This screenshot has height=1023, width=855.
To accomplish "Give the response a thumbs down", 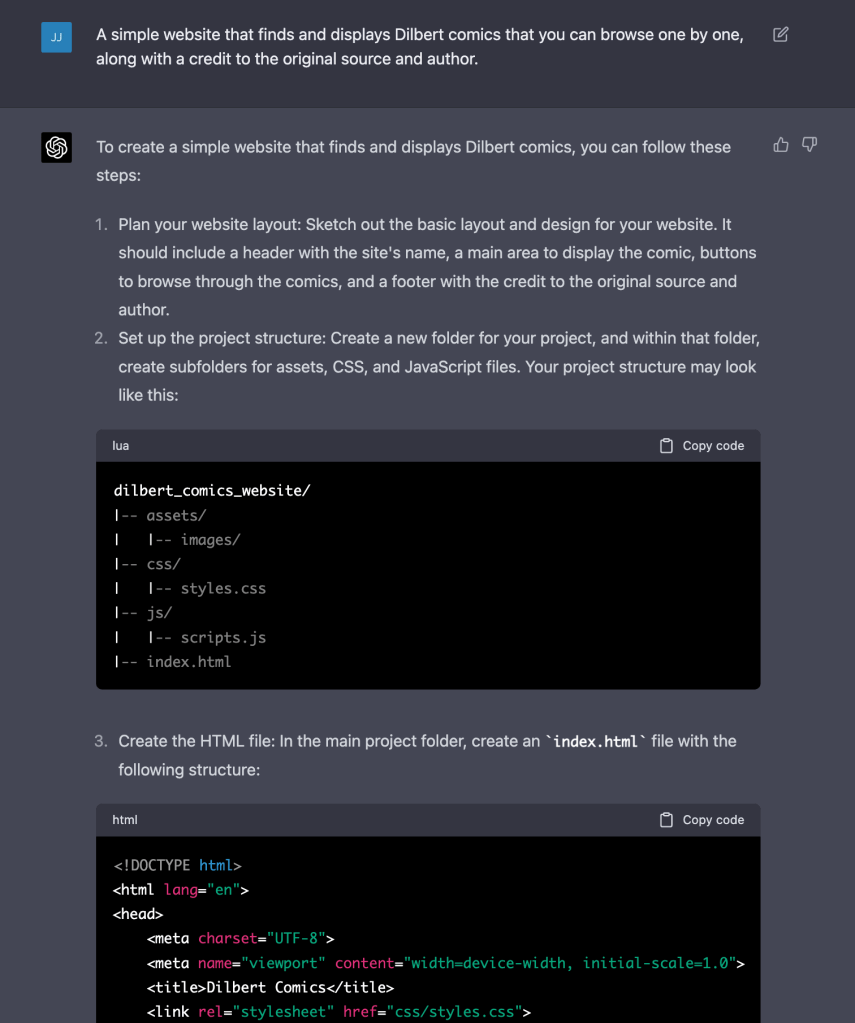I will [x=810, y=145].
